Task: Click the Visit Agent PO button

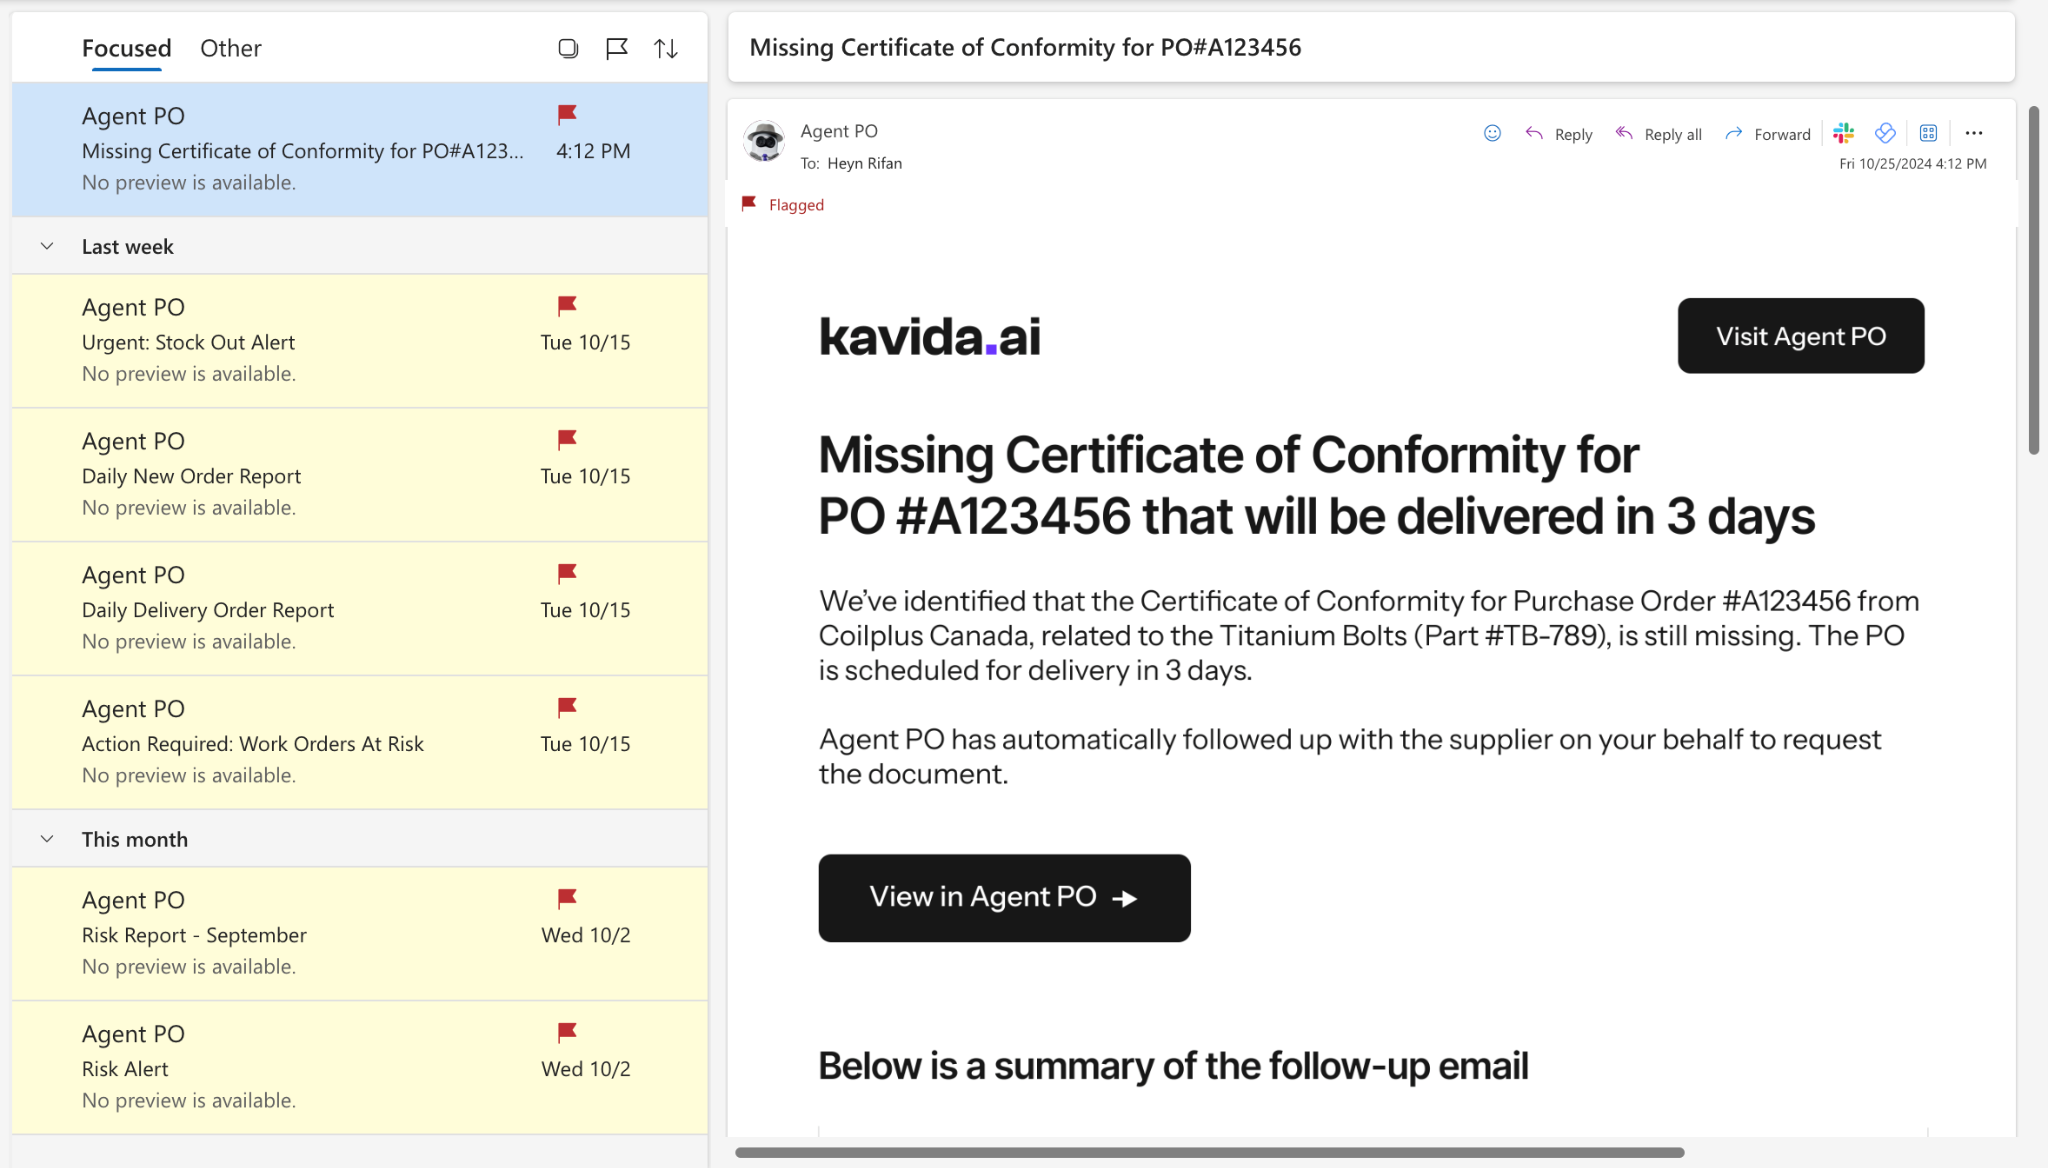Action: coord(1801,336)
